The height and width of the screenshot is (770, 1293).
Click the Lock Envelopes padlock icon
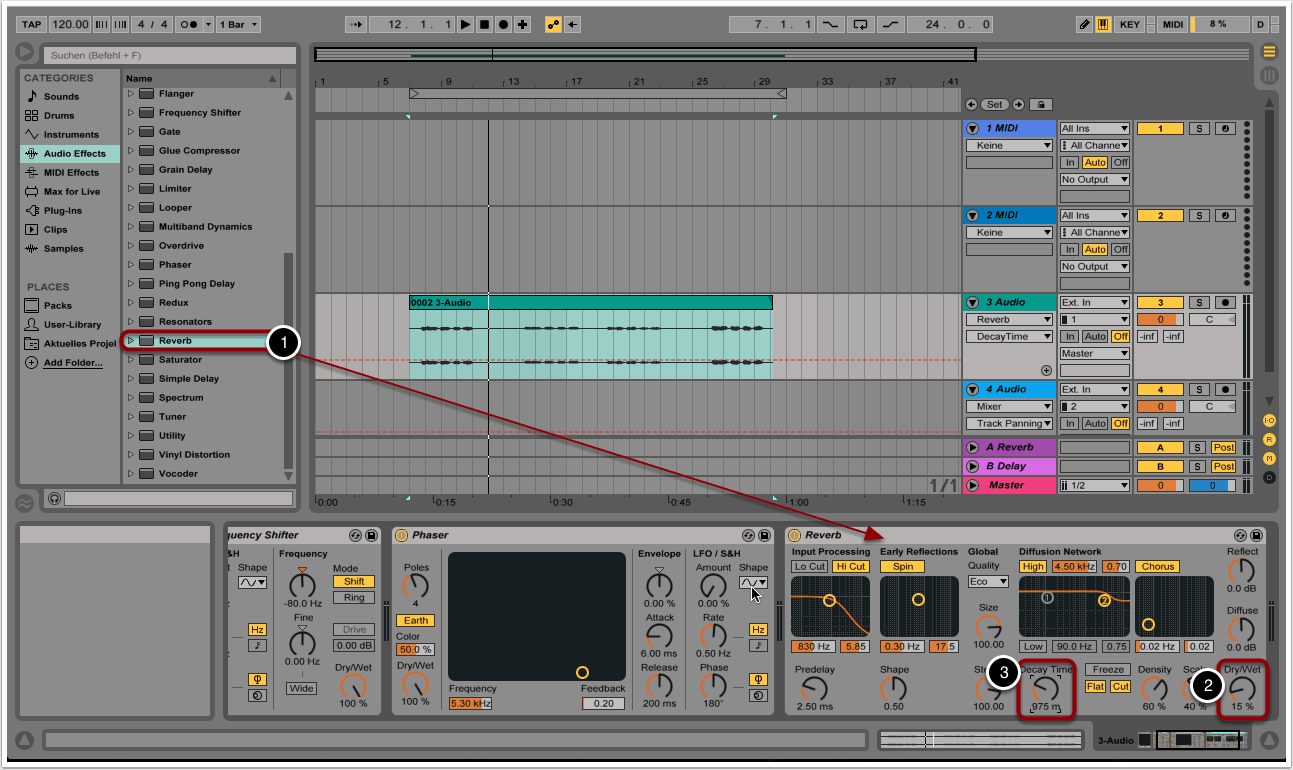click(x=1041, y=104)
